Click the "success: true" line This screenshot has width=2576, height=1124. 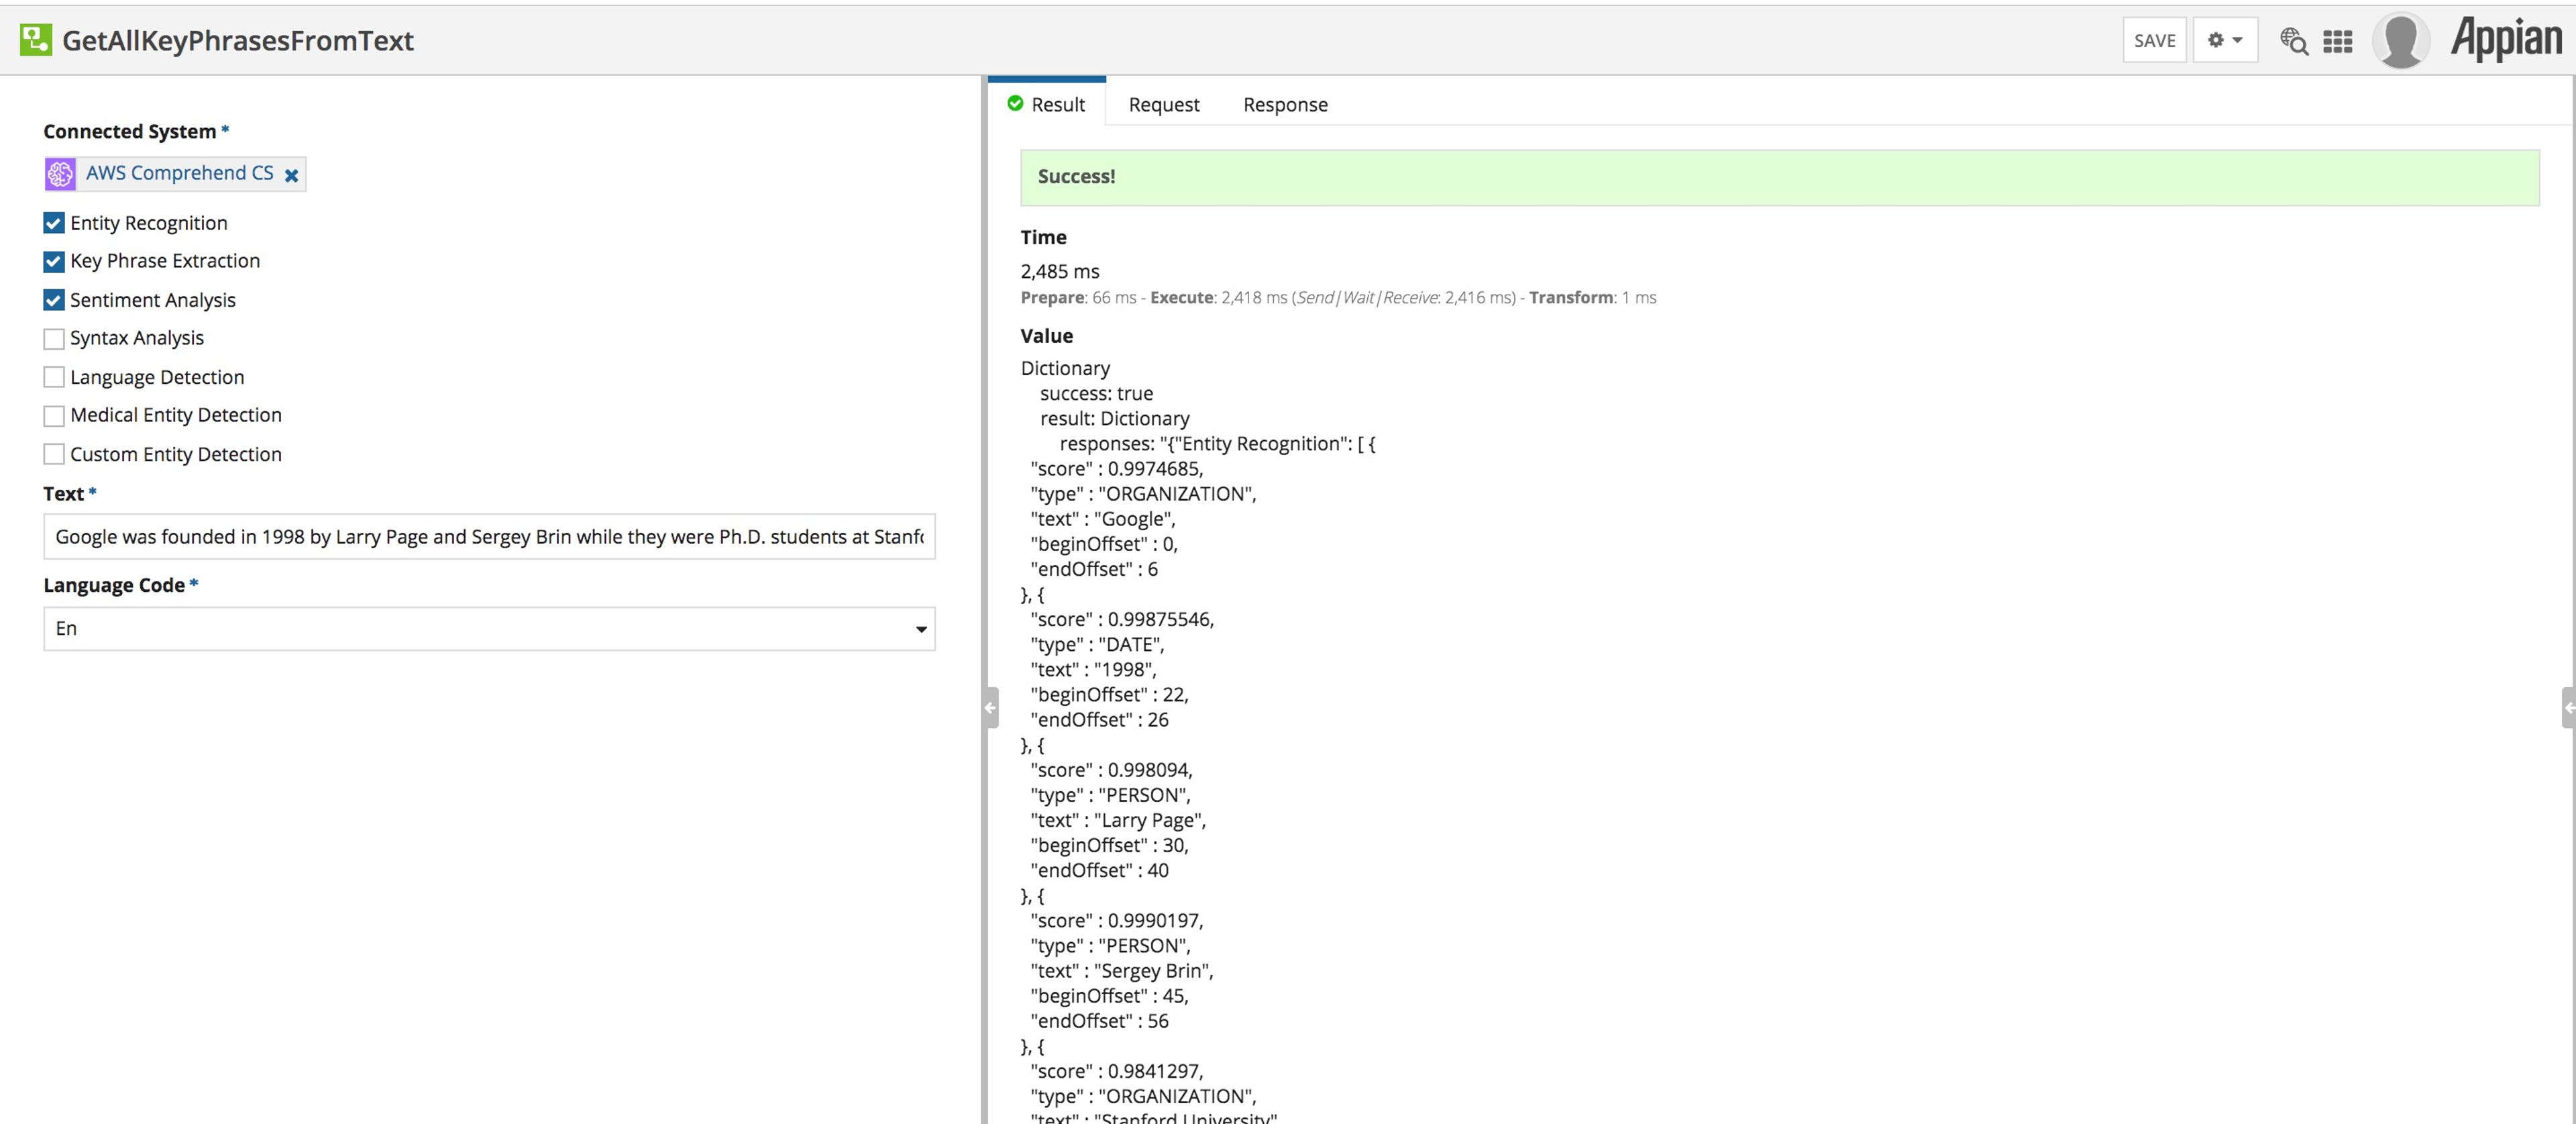pyautogui.click(x=1096, y=393)
